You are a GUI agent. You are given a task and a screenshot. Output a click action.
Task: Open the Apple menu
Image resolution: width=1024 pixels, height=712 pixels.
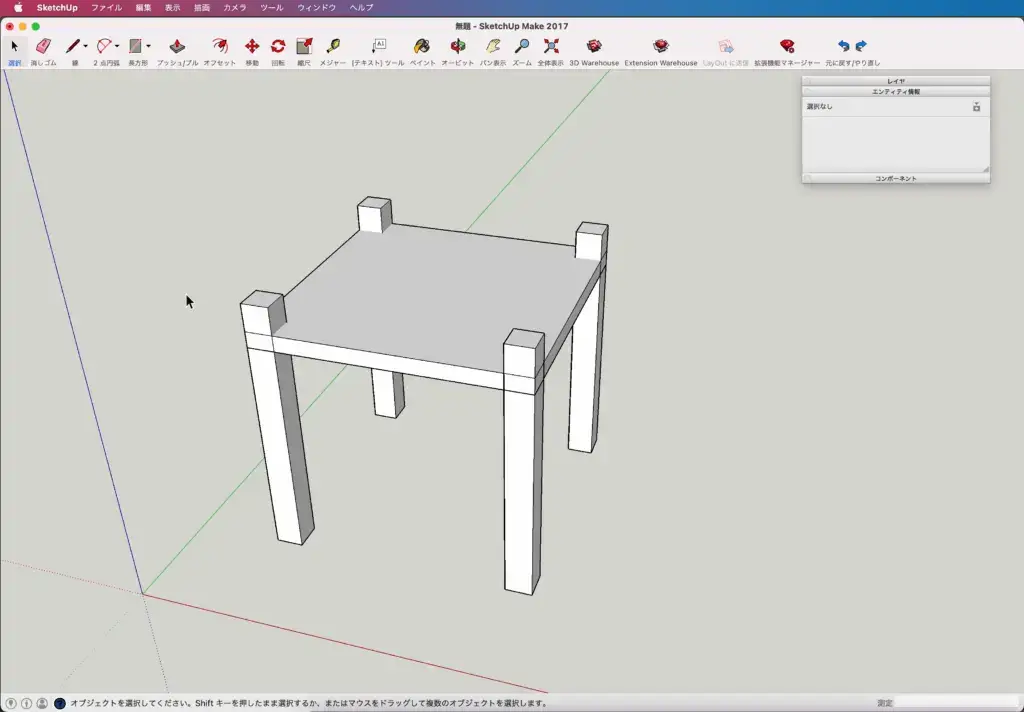click(18, 8)
